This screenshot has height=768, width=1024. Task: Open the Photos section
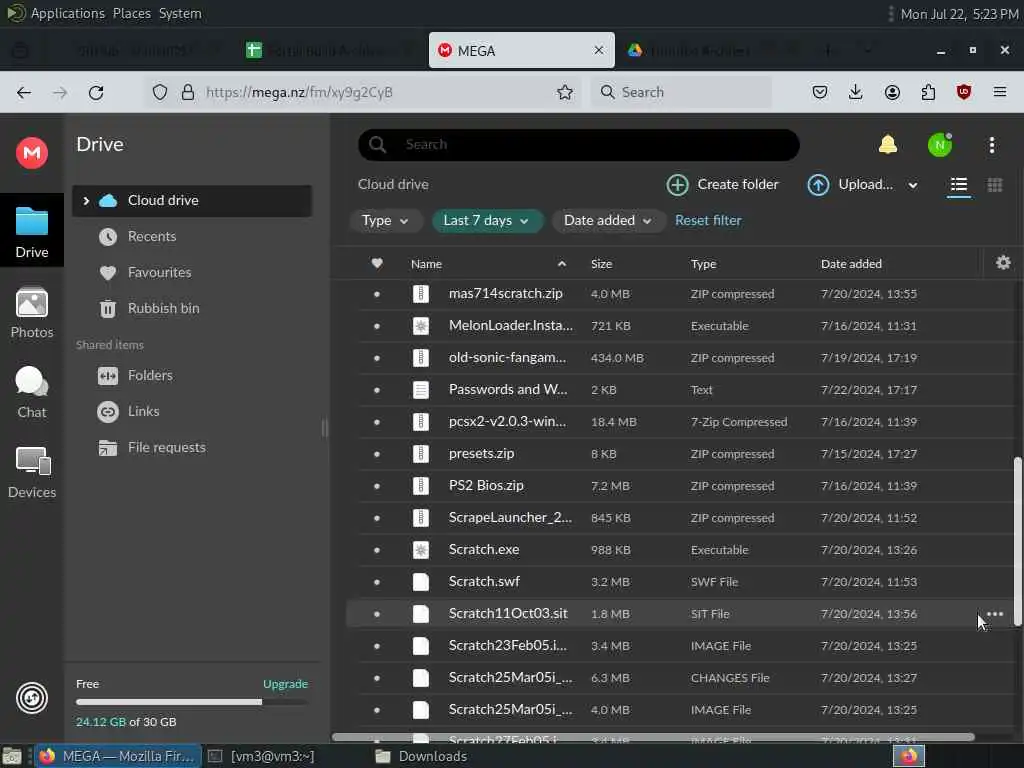click(x=31, y=313)
